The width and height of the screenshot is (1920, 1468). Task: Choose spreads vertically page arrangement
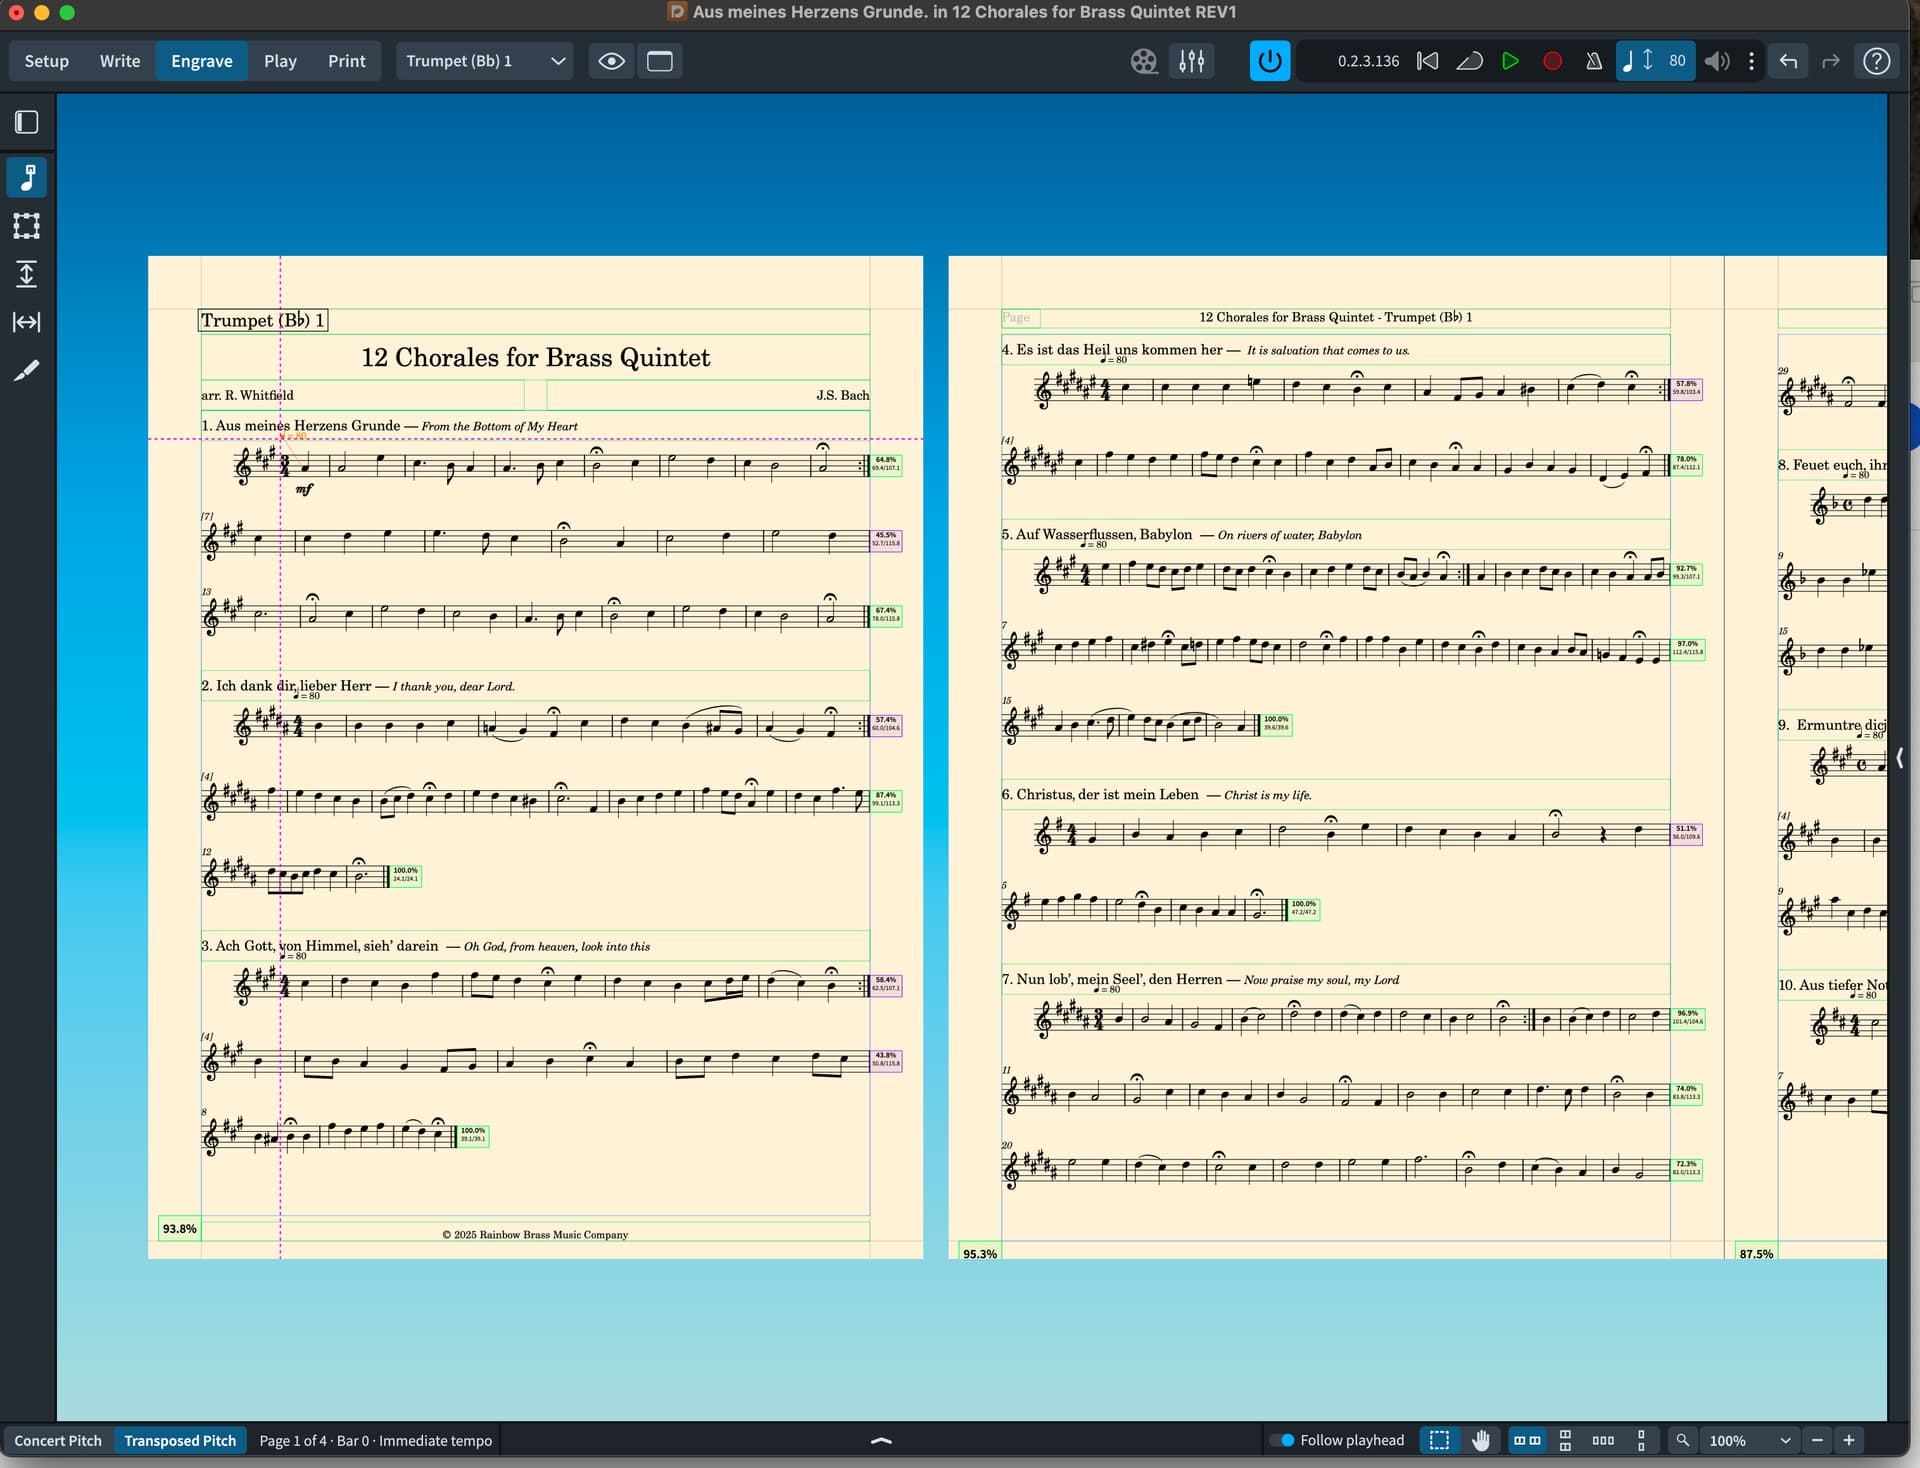[1565, 1440]
